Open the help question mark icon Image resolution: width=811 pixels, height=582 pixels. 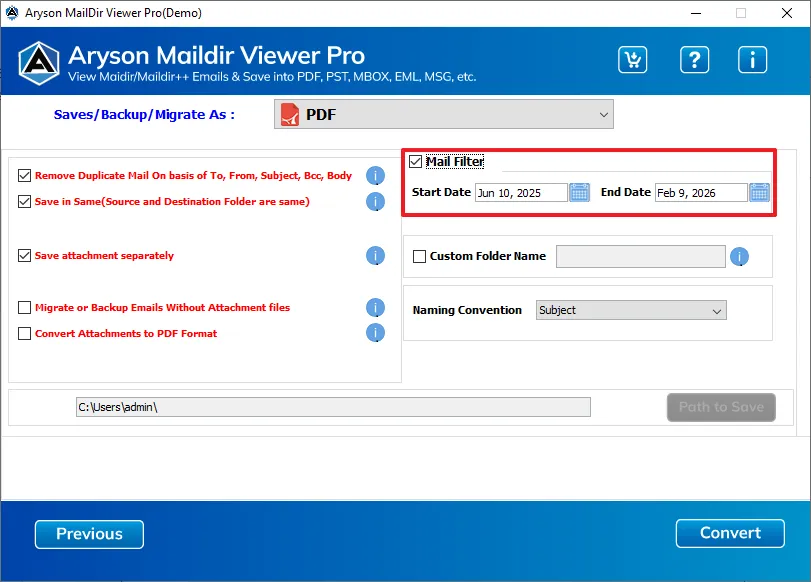tap(694, 59)
